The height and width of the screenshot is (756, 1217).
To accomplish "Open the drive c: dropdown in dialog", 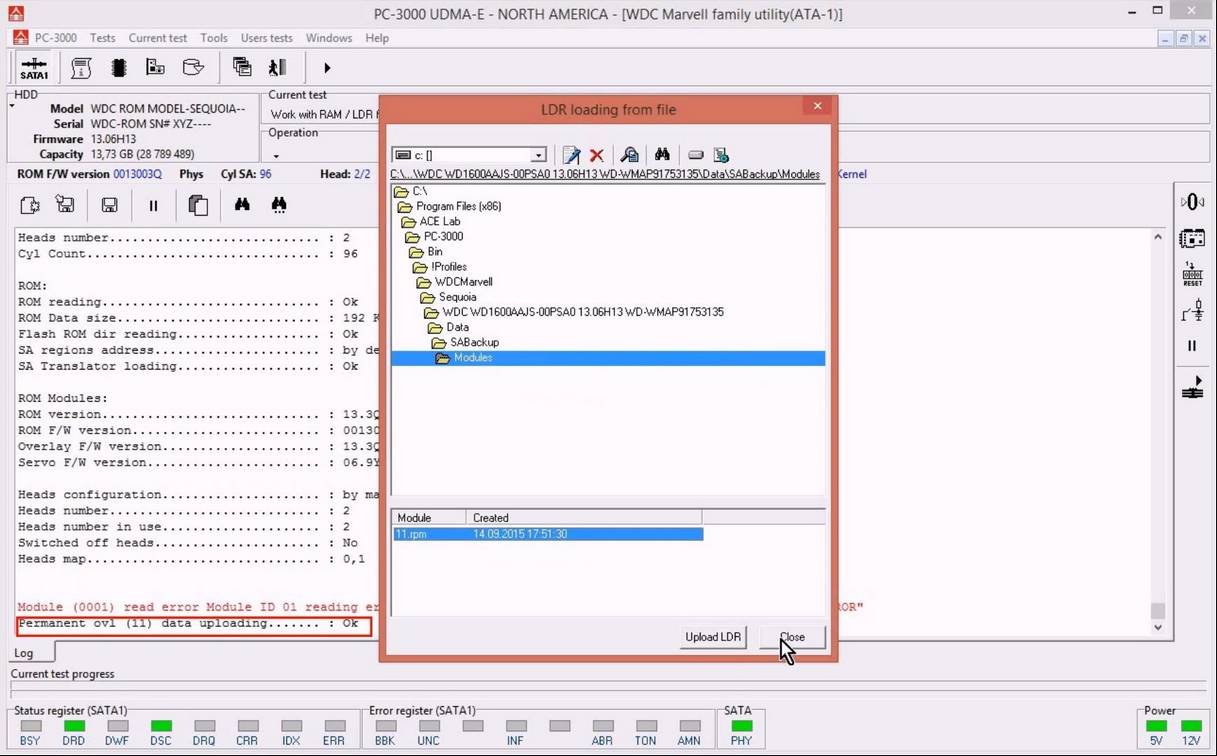I will coord(538,155).
